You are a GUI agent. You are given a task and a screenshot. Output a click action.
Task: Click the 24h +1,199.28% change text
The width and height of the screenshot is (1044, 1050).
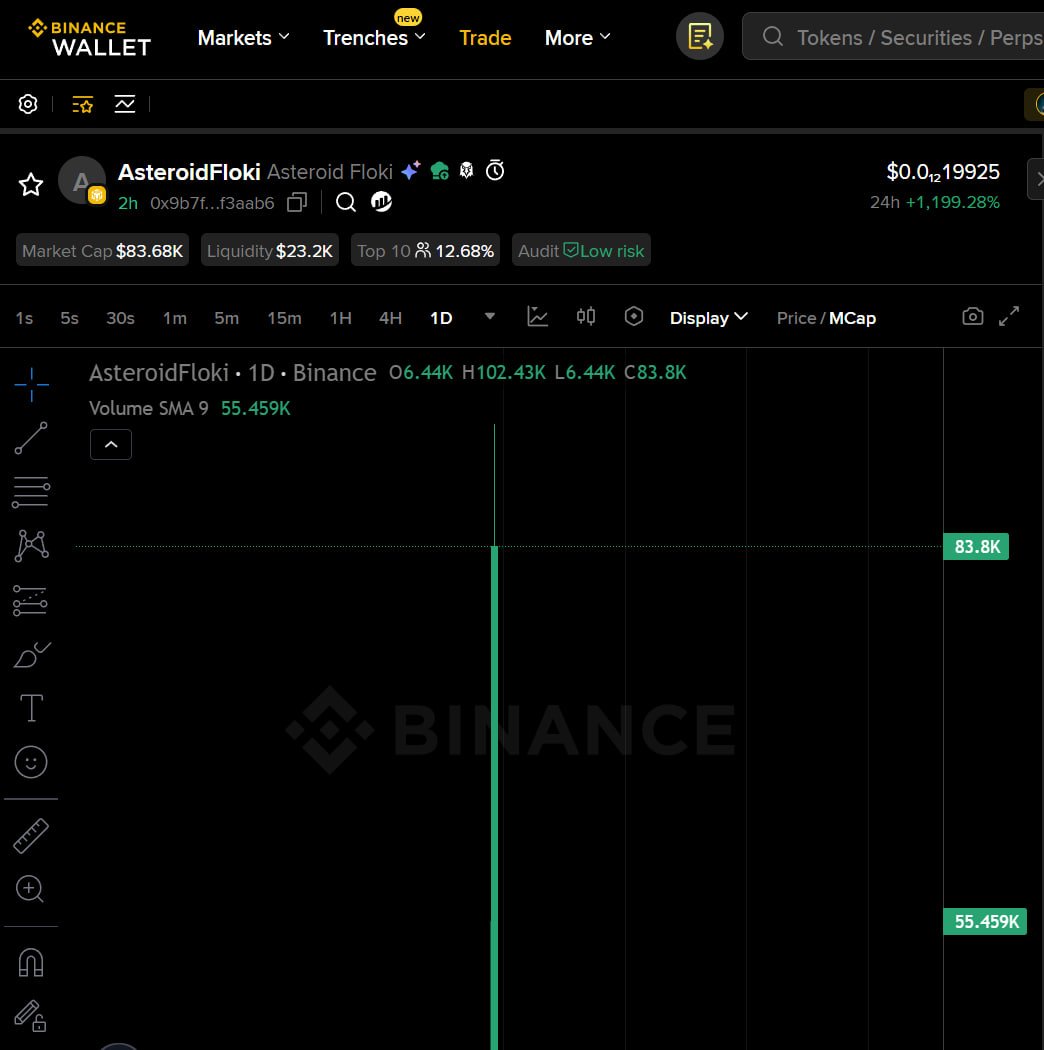tap(934, 202)
